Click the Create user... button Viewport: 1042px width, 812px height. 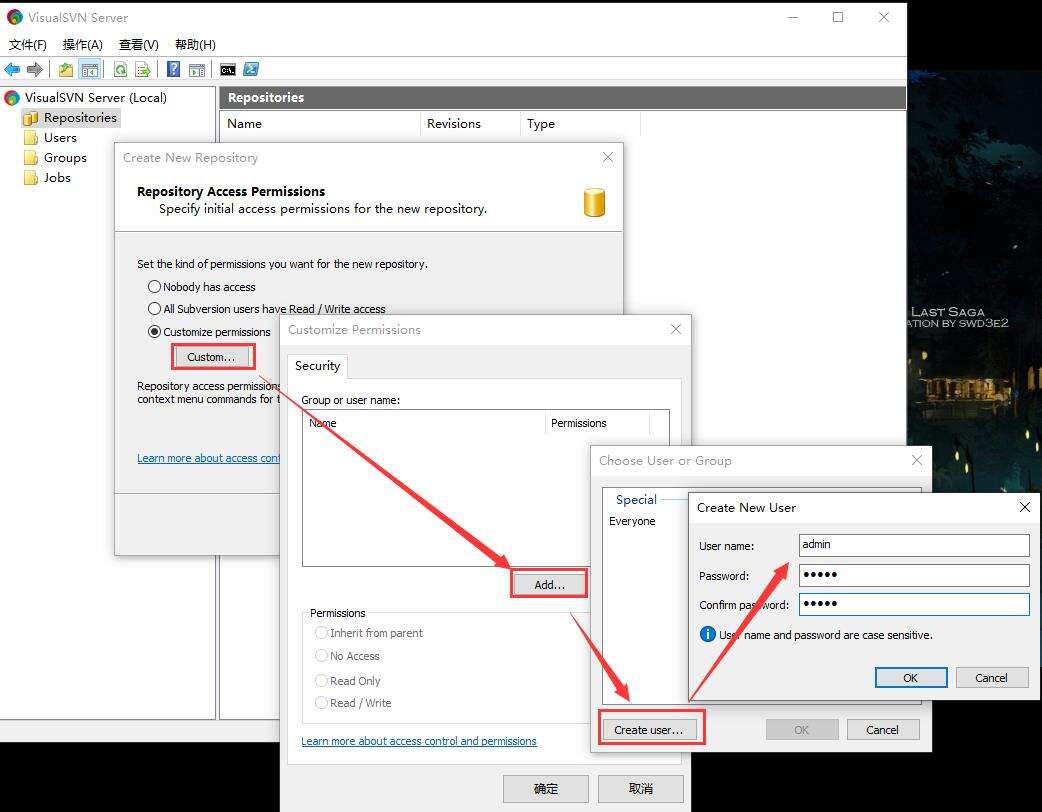point(649,730)
